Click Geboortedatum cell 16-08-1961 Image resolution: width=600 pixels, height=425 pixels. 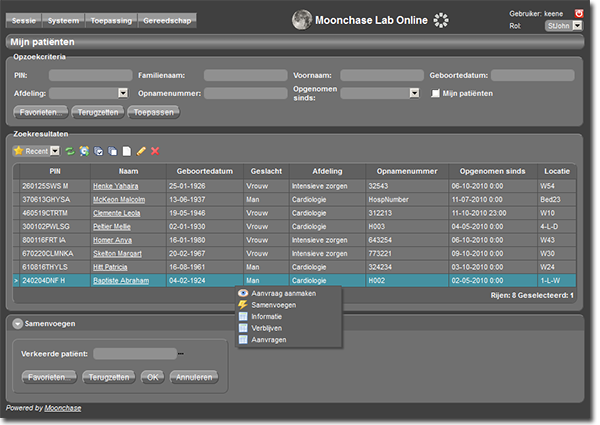tap(205, 267)
